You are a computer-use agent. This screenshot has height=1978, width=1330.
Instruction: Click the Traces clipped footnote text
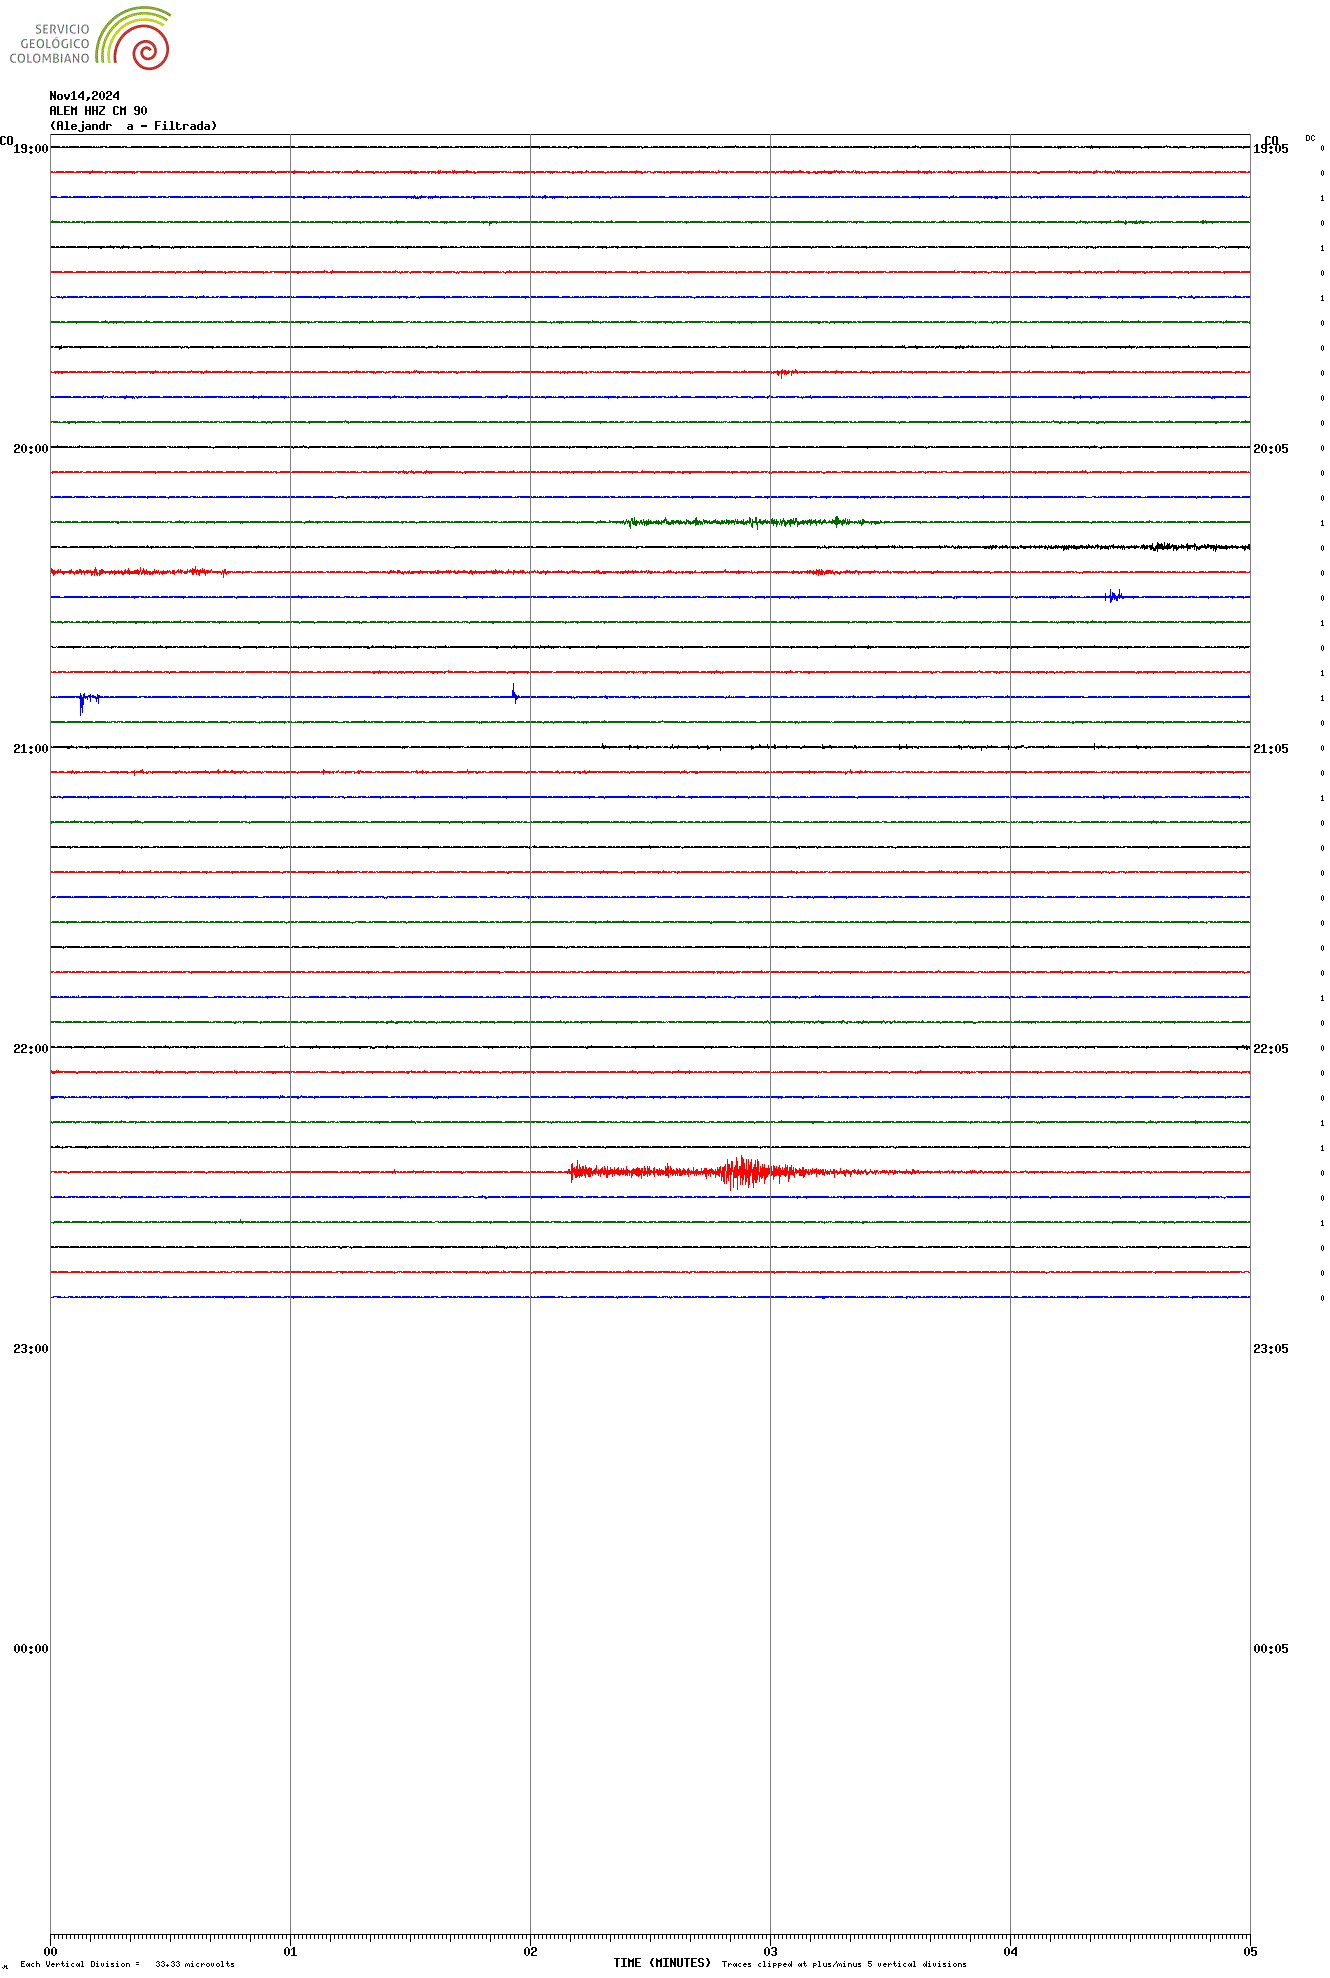pos(844,1964)
